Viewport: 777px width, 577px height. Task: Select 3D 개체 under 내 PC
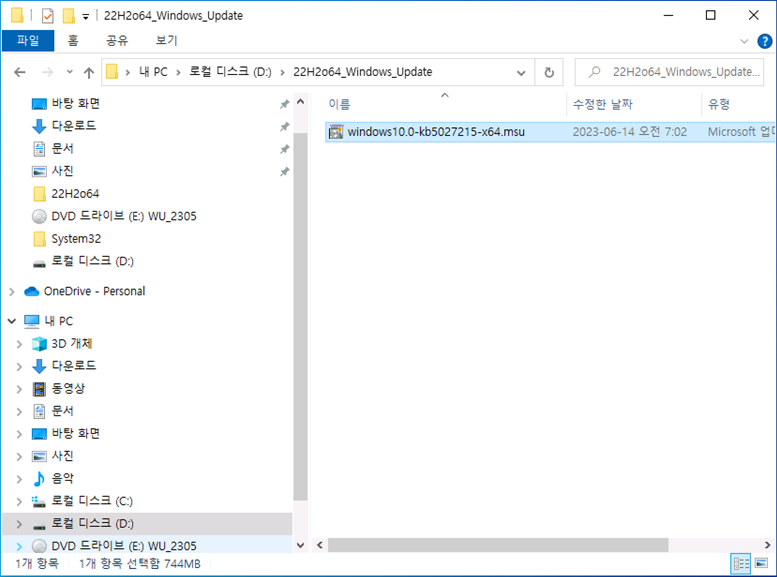71,344
